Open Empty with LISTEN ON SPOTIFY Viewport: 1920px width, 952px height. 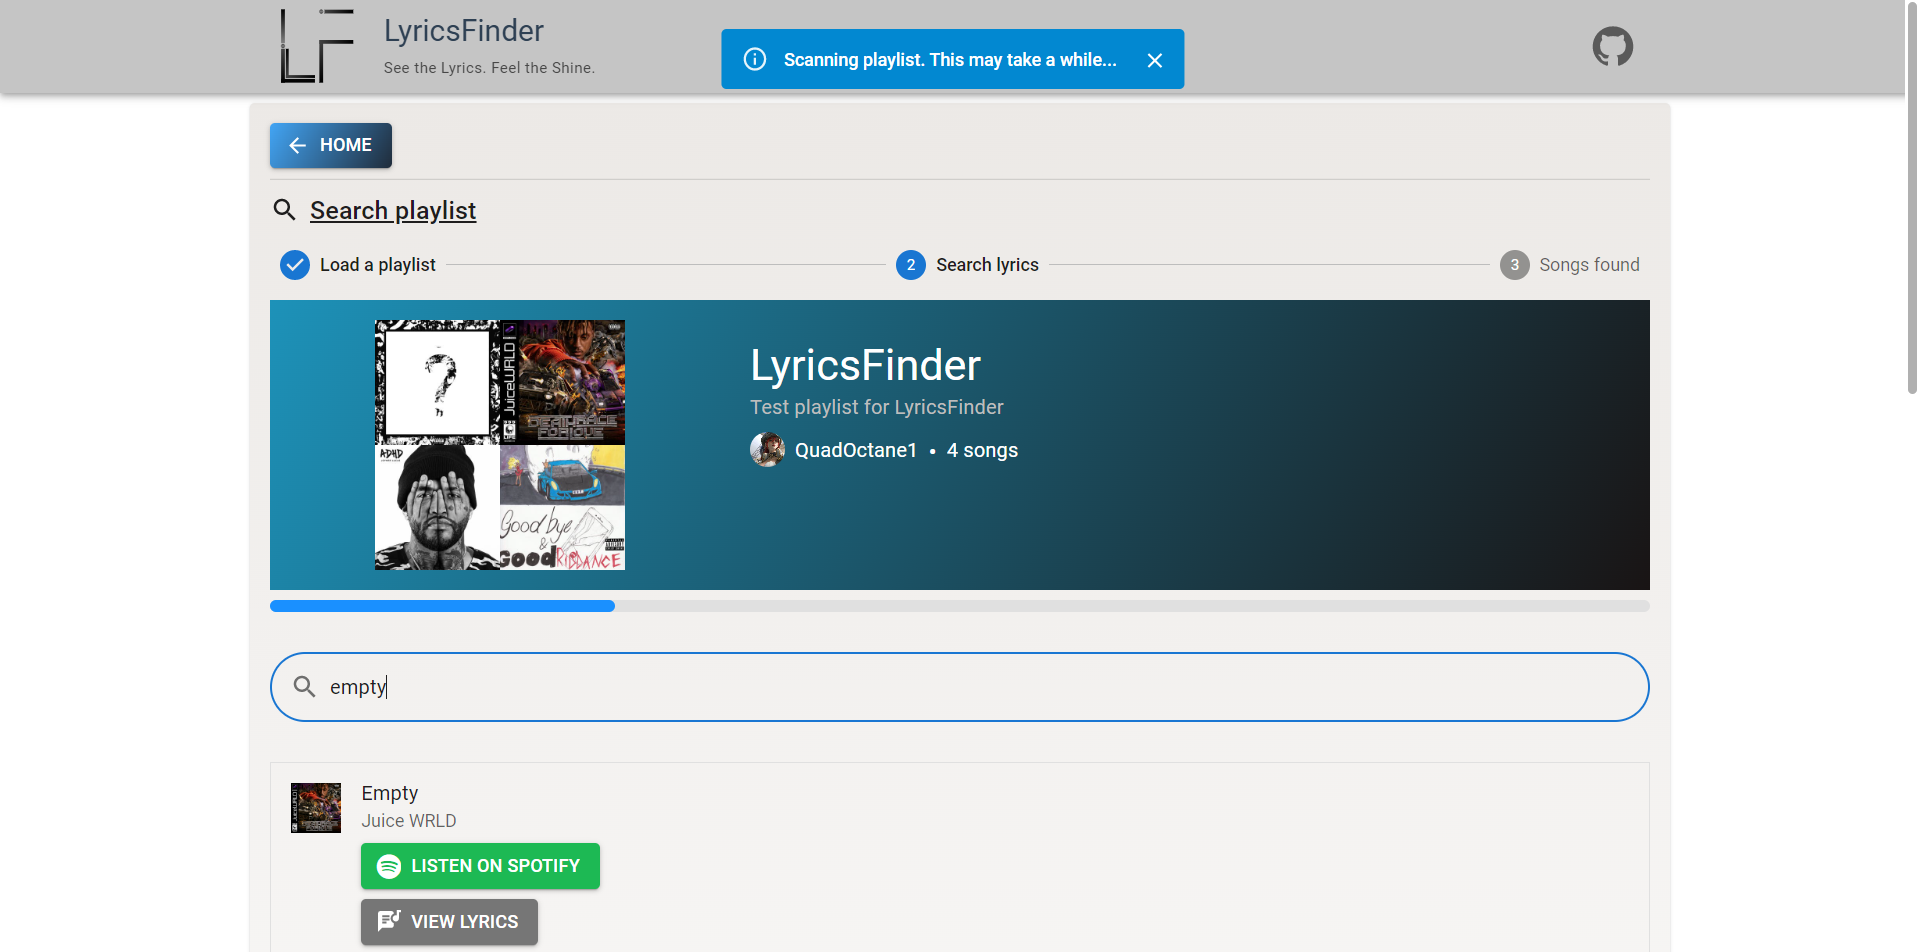pos(480,866)
